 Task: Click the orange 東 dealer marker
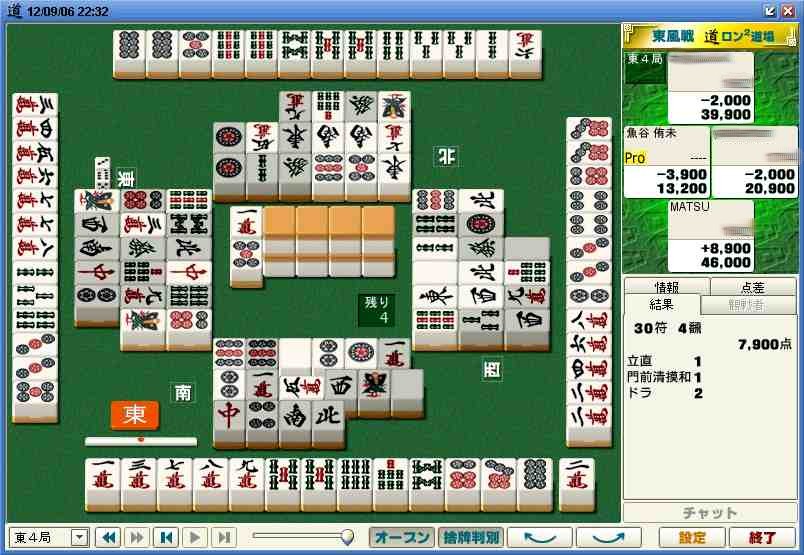pos(134,414)
